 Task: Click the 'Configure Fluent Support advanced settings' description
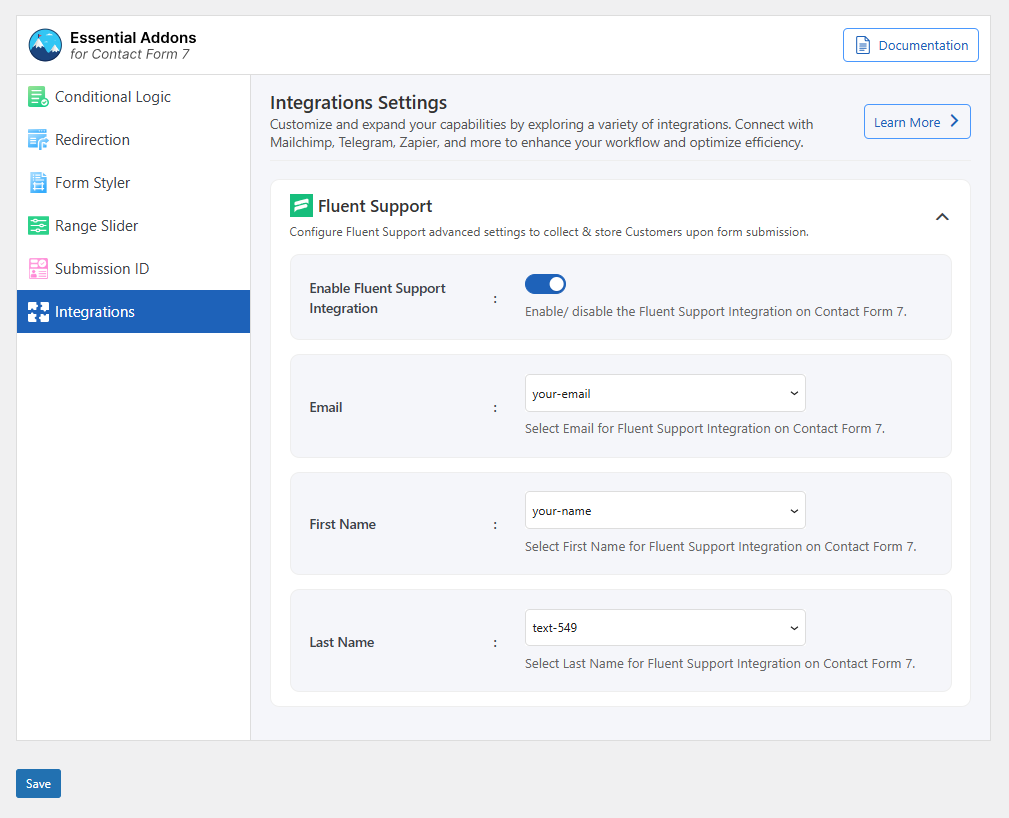point(549,232)
